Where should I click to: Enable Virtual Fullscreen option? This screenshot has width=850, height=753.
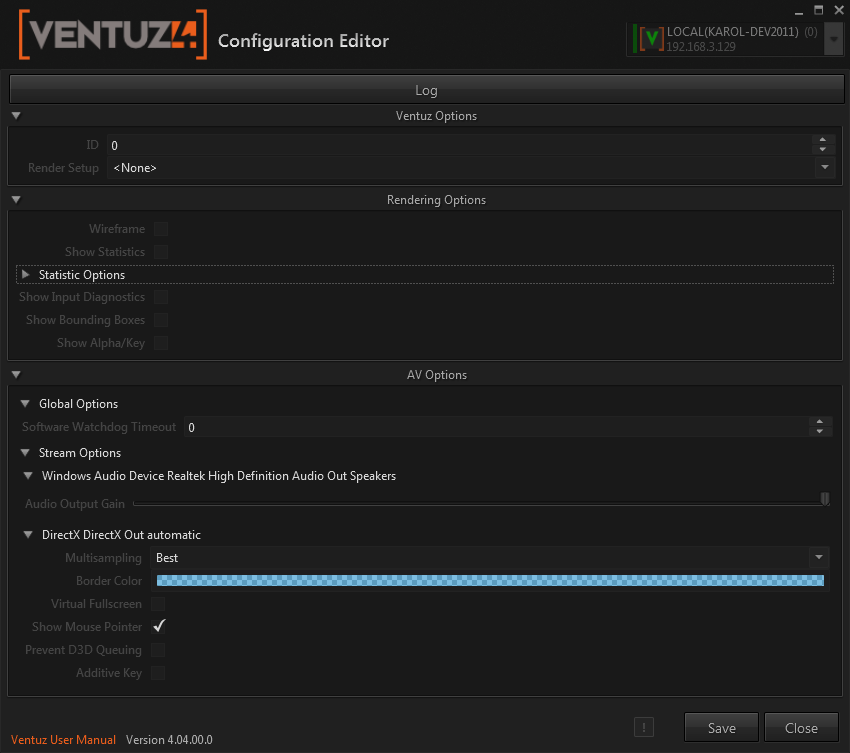coord(158,604)
